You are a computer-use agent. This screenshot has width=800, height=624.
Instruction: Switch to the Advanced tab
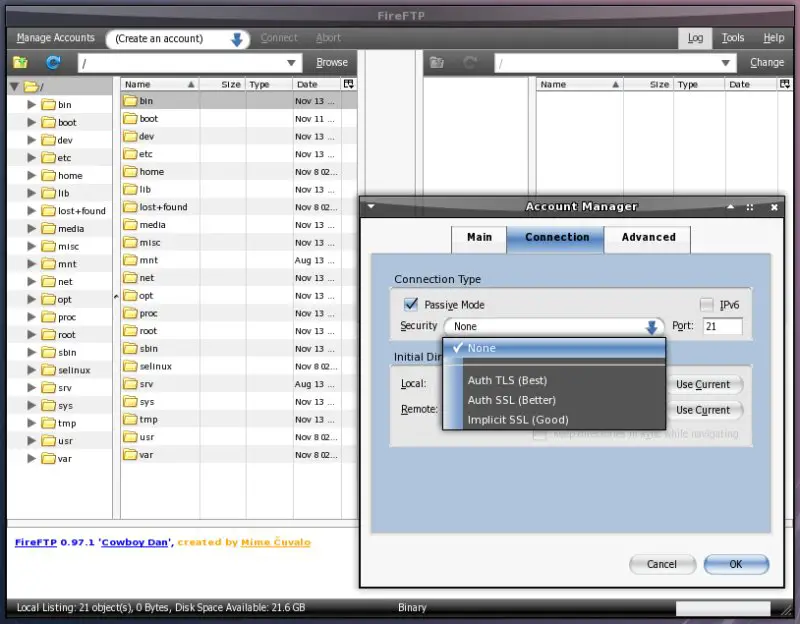pyautogui.click(x=648, y=238)
